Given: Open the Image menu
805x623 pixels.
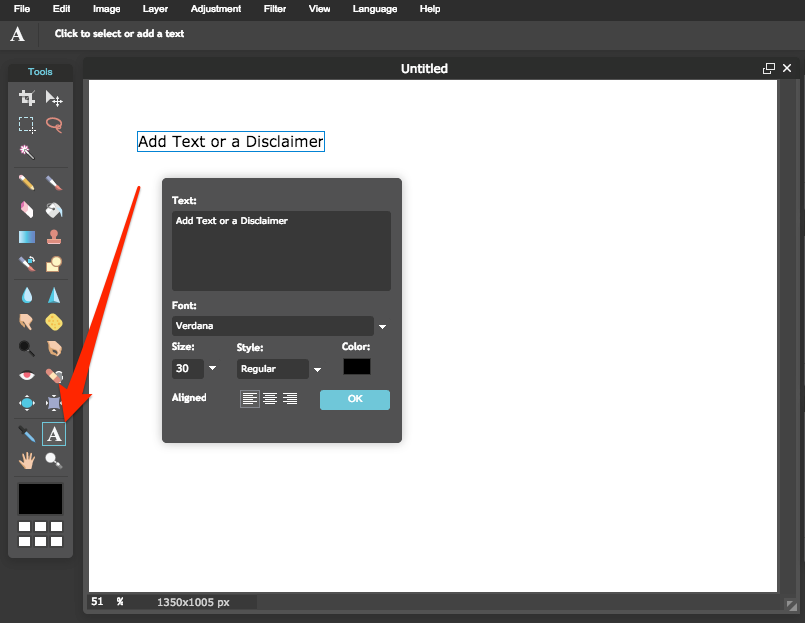Looking at the screenshot, I should point(106,9).
